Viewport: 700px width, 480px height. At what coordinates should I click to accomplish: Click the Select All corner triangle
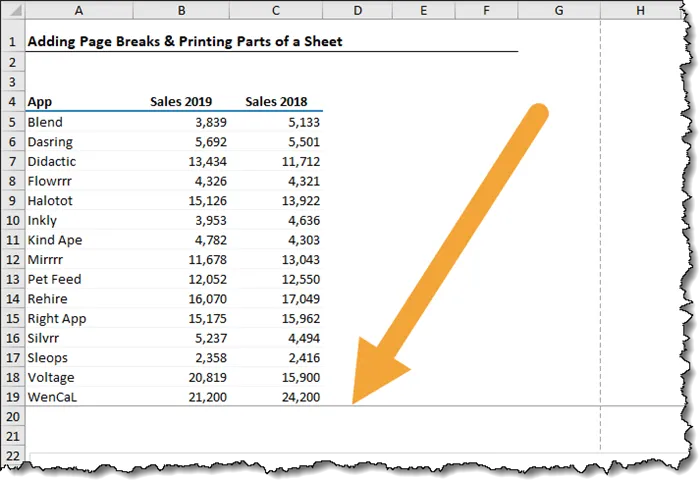coord(13,12)
